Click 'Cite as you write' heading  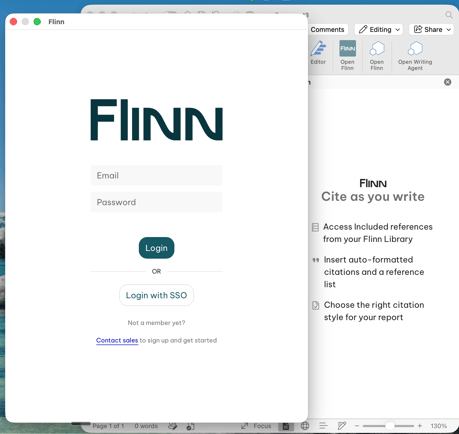point(373,196)
